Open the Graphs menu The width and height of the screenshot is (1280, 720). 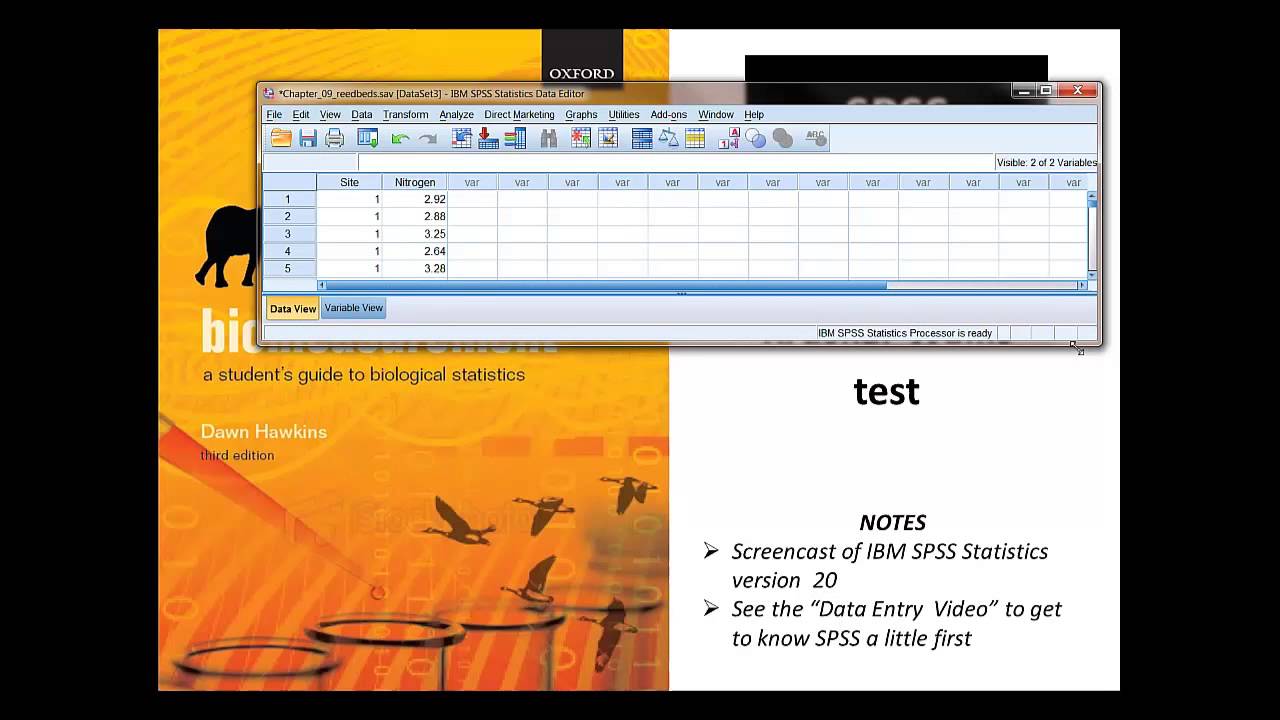(581, 115)
